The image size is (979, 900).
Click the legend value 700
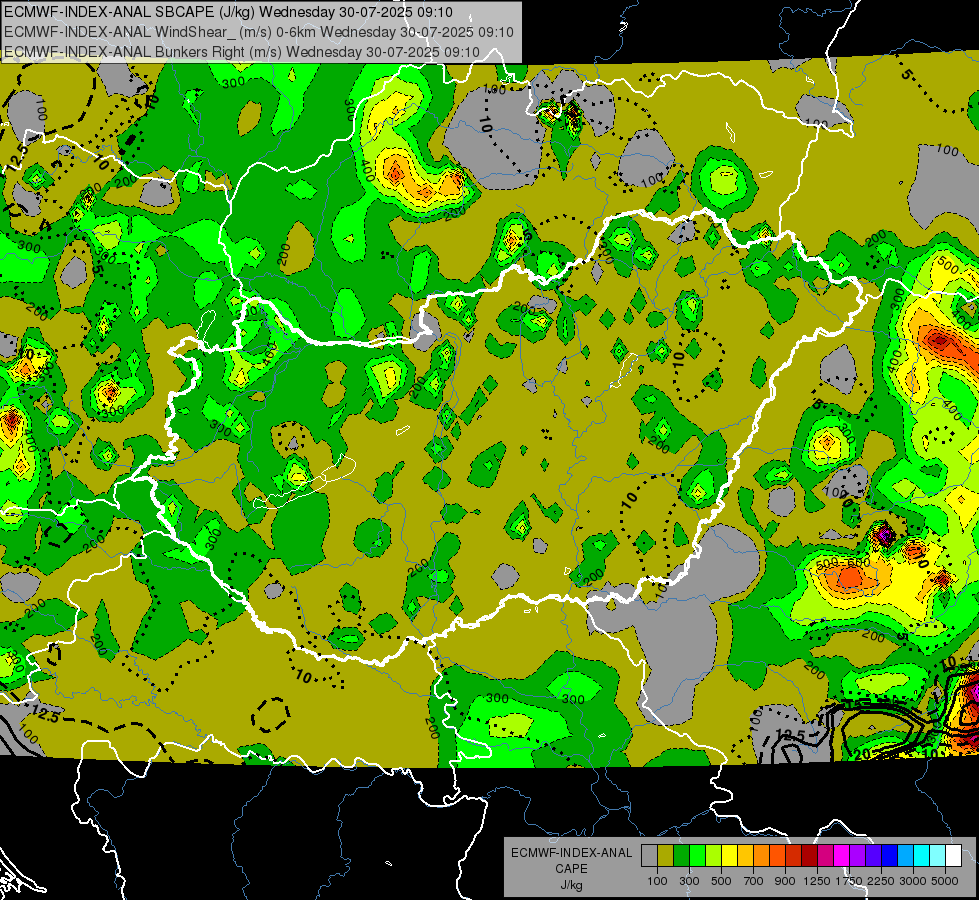coord(754,881)
